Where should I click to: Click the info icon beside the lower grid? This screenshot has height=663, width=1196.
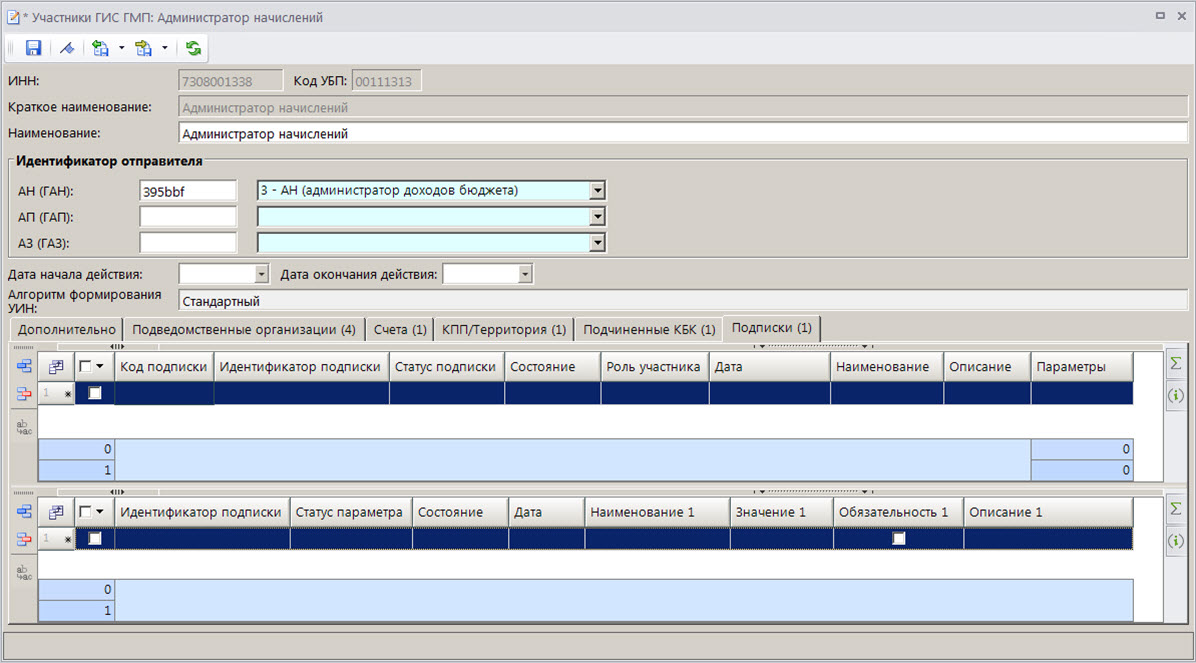(1175, 540)
